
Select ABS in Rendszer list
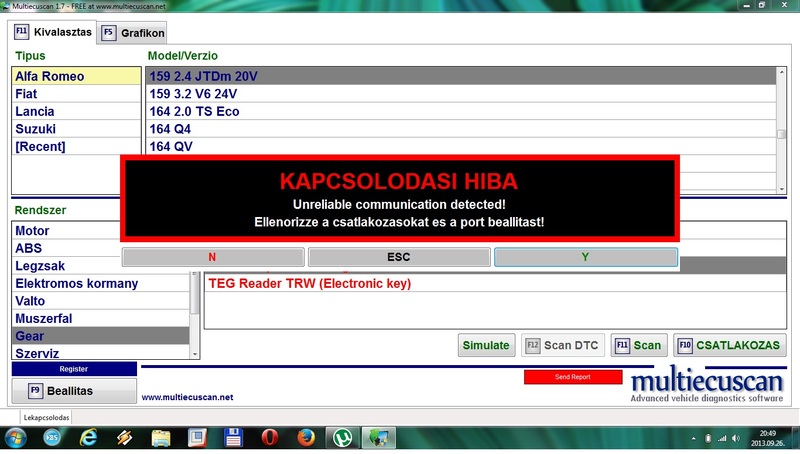point(66,248)
